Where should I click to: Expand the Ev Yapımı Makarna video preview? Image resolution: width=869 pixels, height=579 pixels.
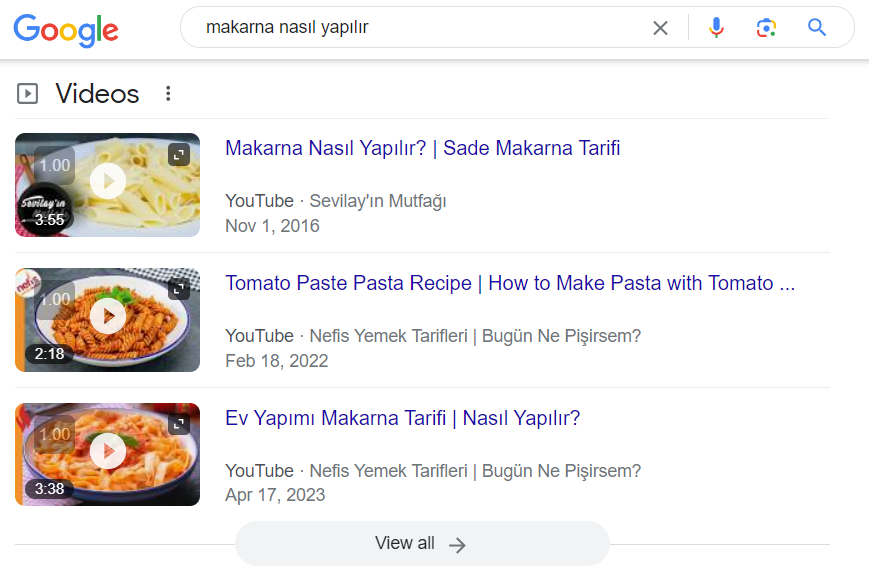coord(179,424)
